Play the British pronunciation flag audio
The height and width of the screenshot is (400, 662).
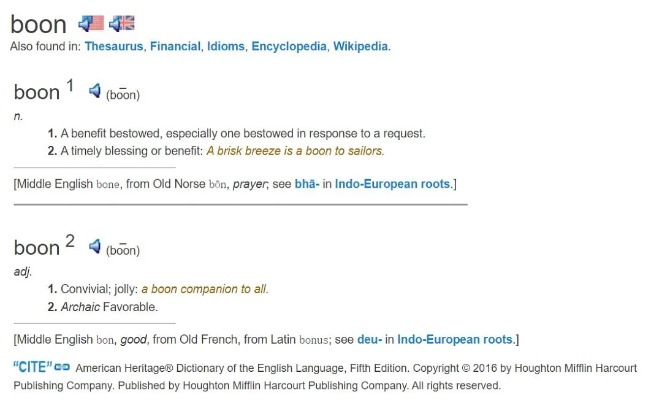122,23
